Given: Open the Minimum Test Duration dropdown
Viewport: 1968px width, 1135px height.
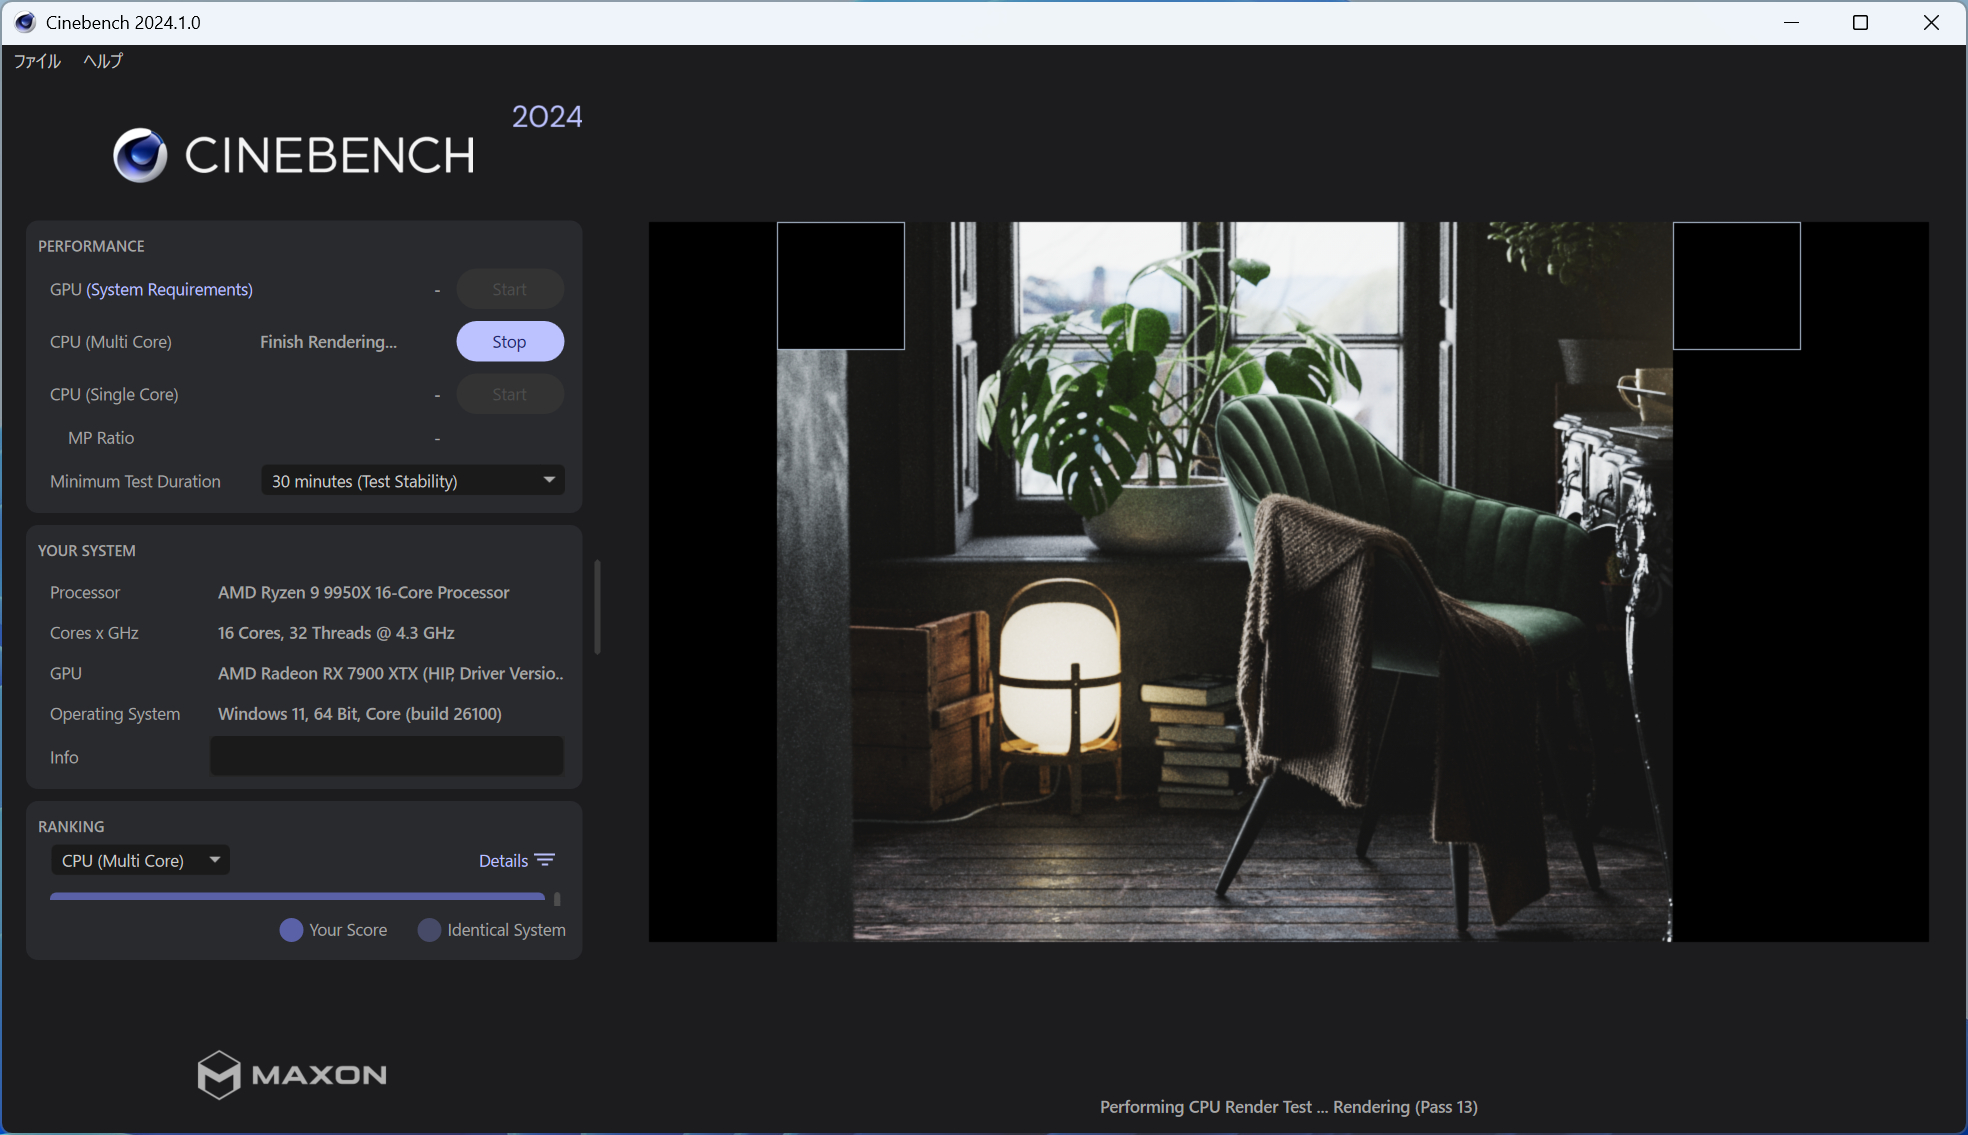Looking at the screenshot, I should point(412,481).
